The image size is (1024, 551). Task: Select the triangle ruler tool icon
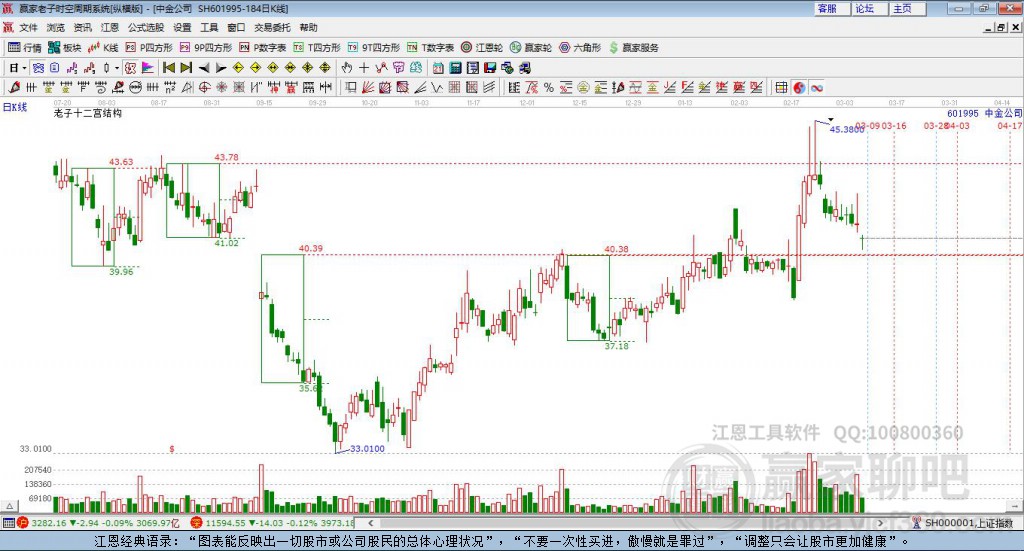point(187,87)
